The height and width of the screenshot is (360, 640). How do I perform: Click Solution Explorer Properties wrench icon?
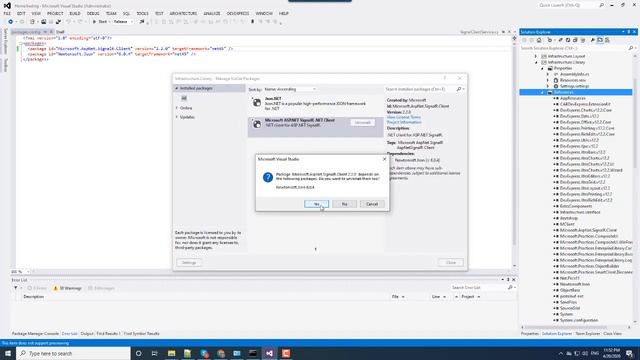click(x=593, y=40)
